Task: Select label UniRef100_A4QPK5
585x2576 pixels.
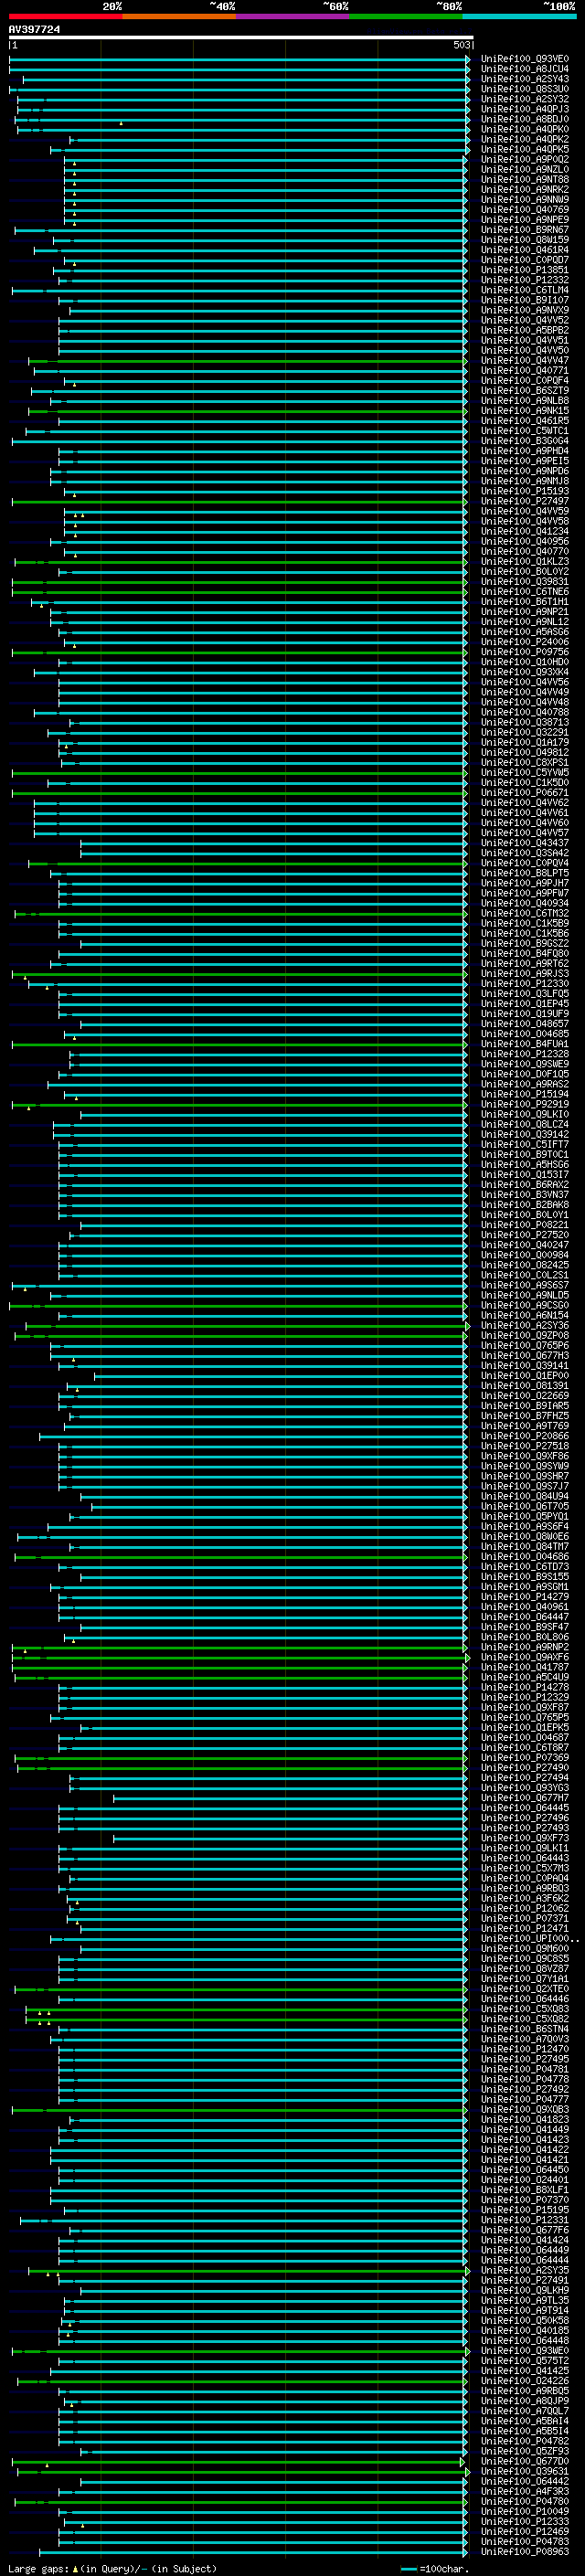Action: (525, 150)
